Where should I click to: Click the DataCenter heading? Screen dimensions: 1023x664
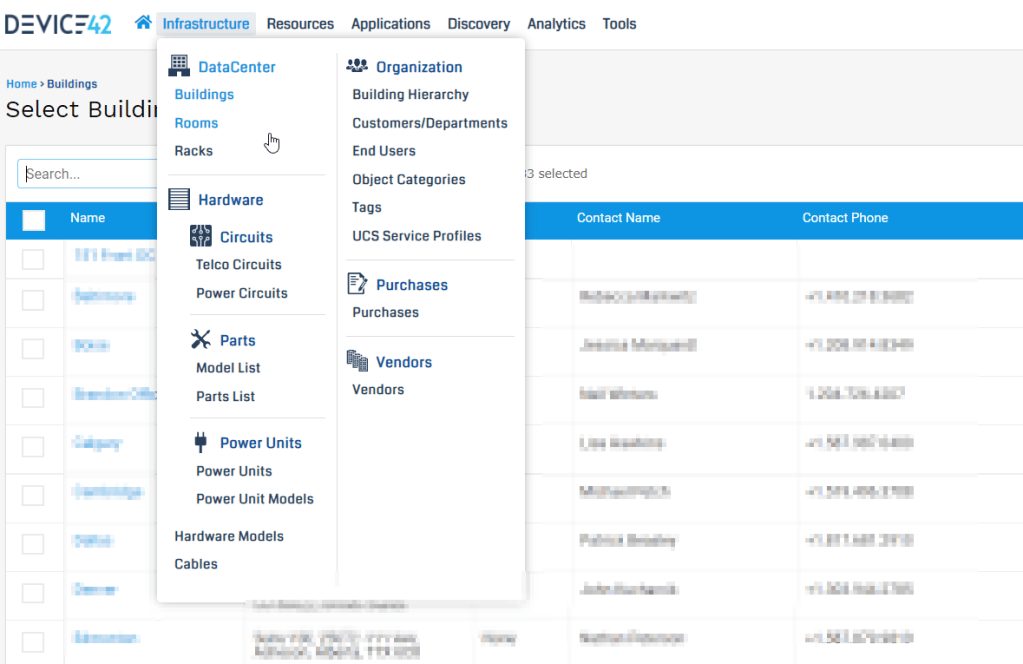click(237, 67)
